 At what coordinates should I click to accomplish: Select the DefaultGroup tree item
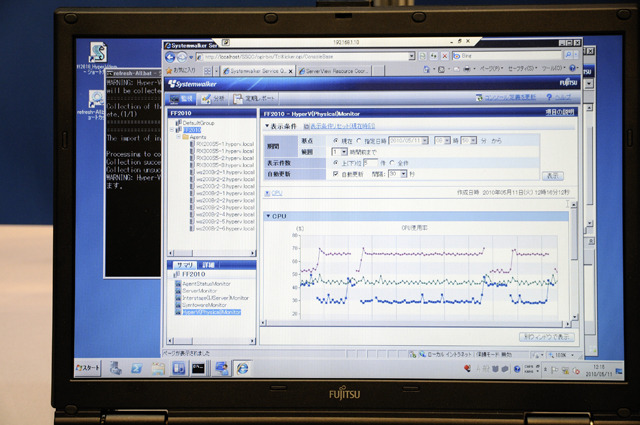point(198,122)
